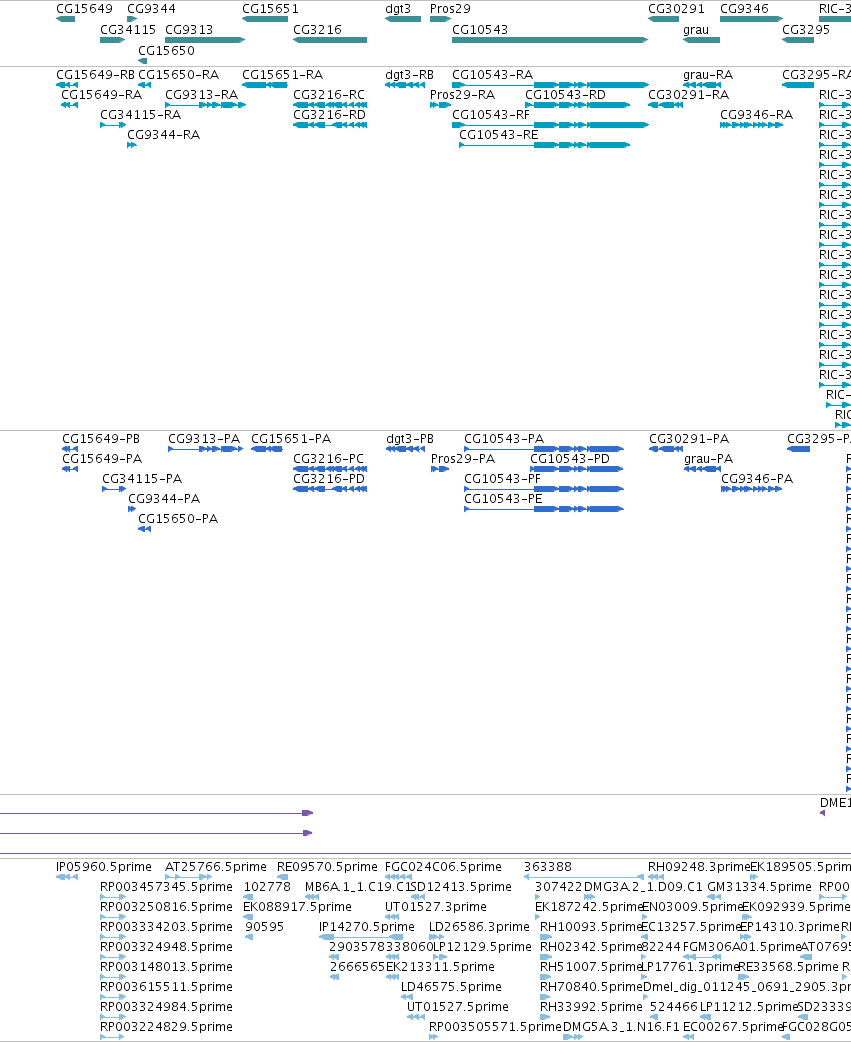The image size is (851, 1042).
Task: Click protein label CG3216-PD
Action: point(329,479)
